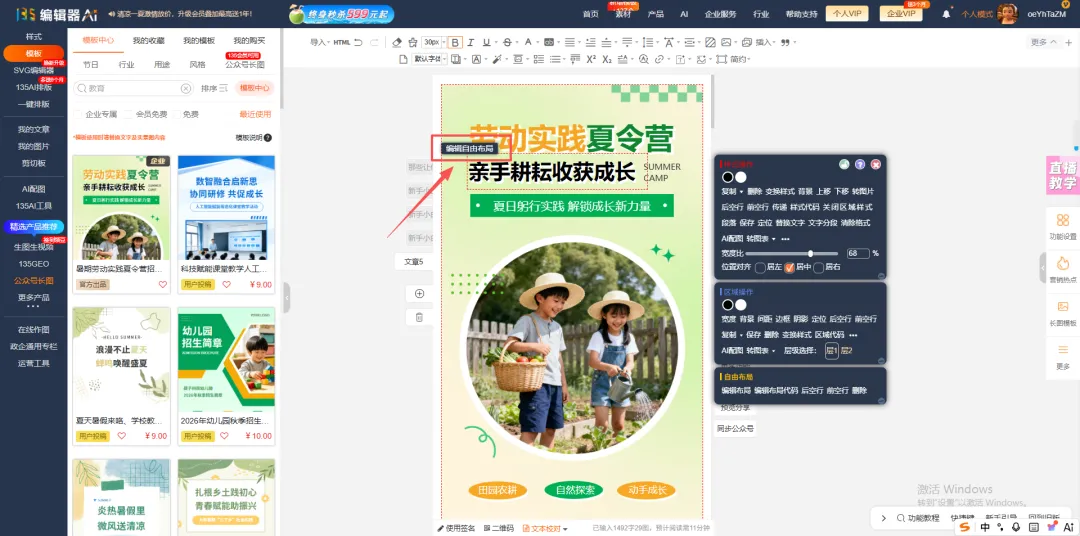The image size is (1080, 536).
Task: Favorite the 科技赋能课堂教学 template with its heart
Action: 226,285
